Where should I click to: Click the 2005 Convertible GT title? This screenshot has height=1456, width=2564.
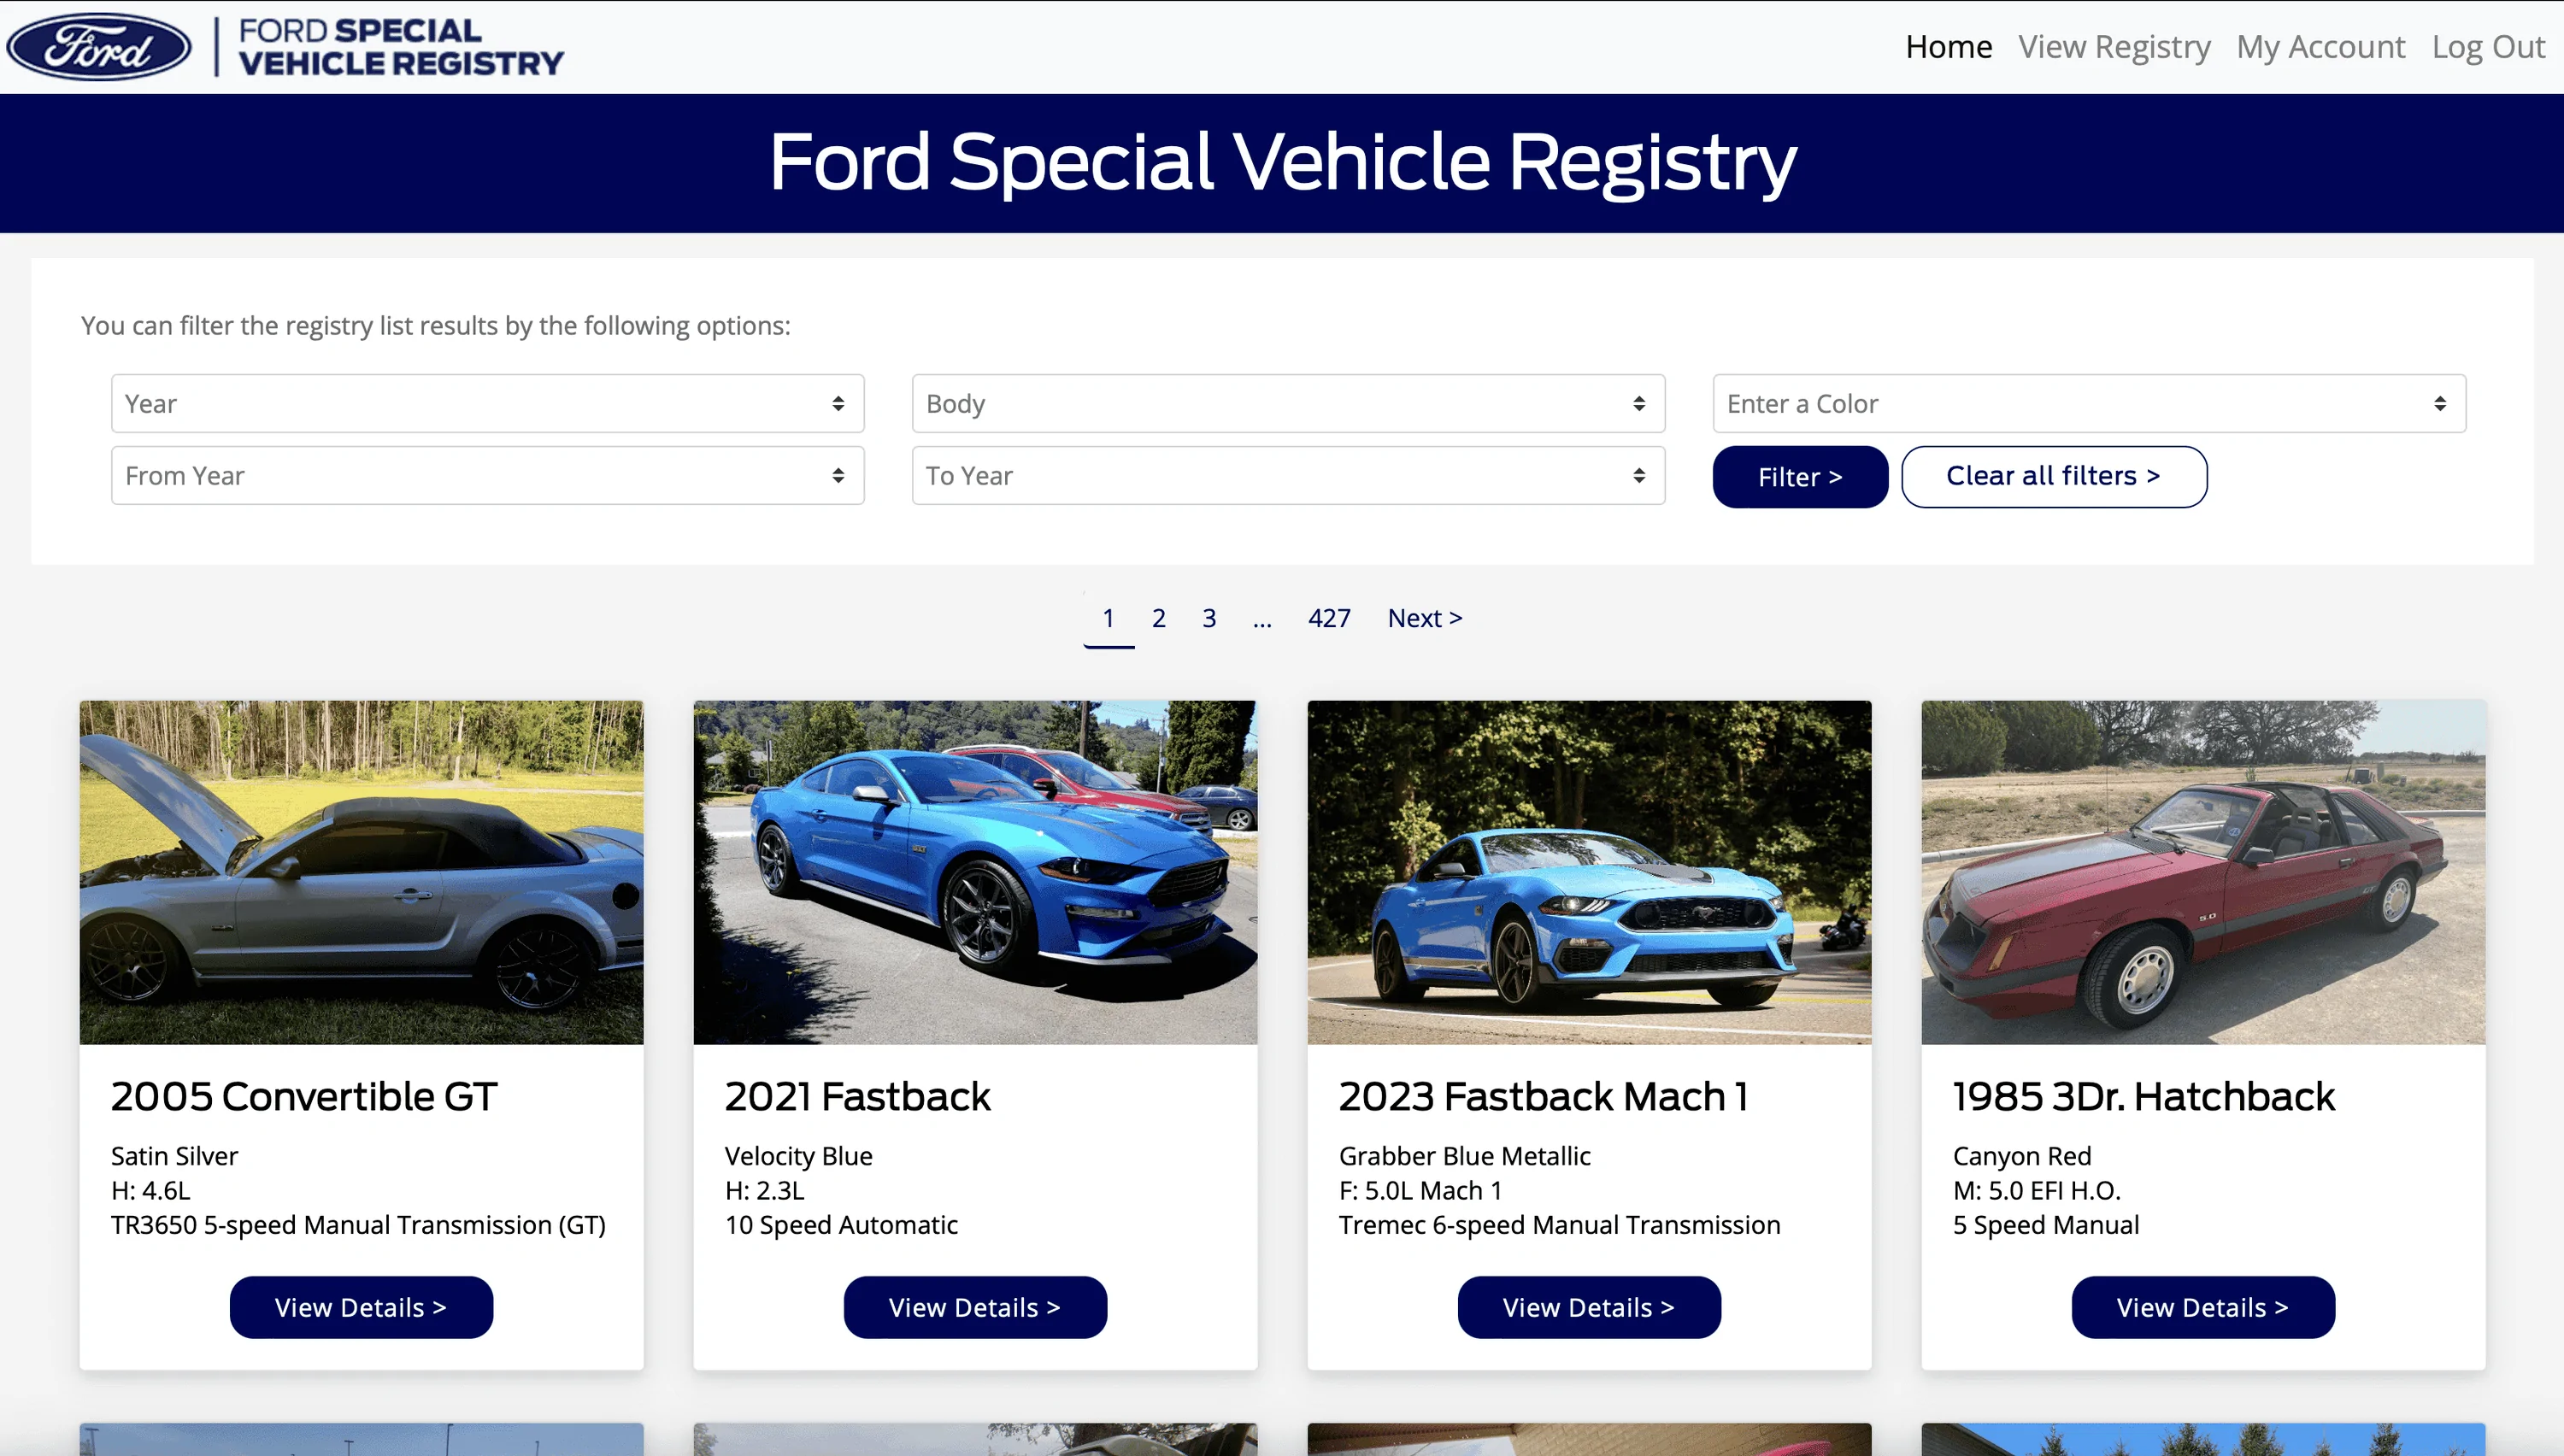(303, 1096)
